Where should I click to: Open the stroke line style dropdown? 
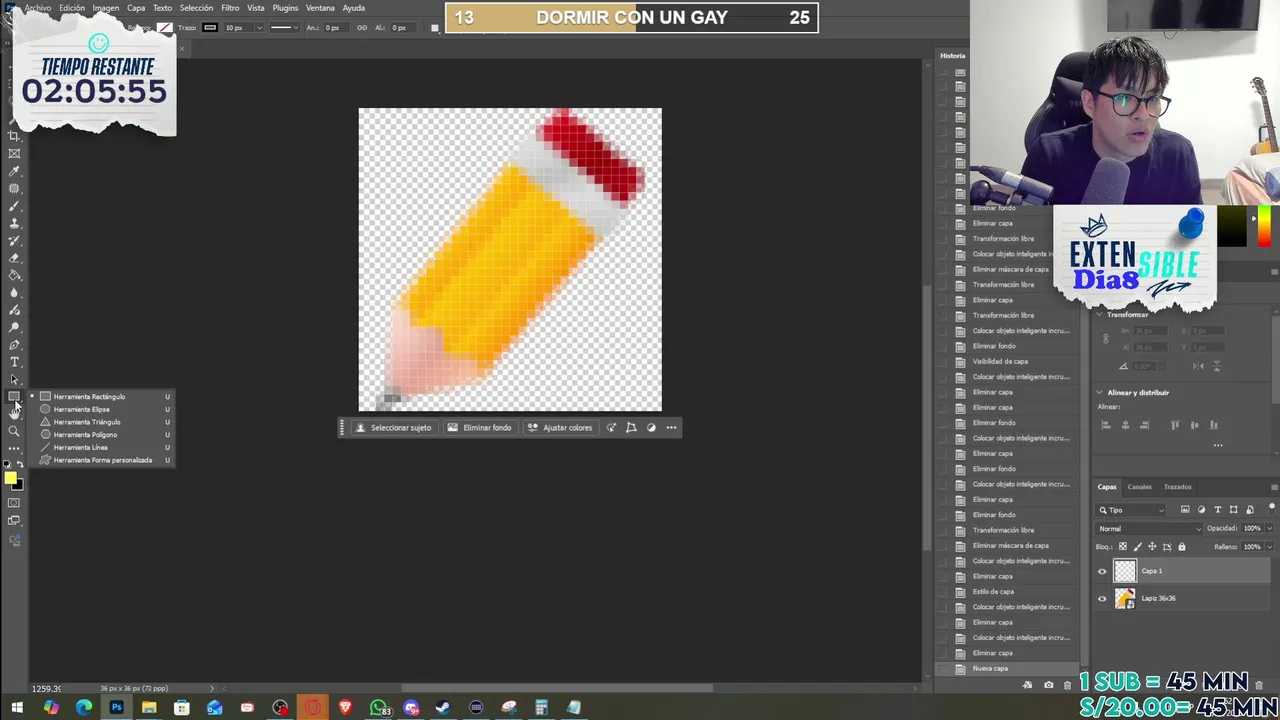pos(284,28)
